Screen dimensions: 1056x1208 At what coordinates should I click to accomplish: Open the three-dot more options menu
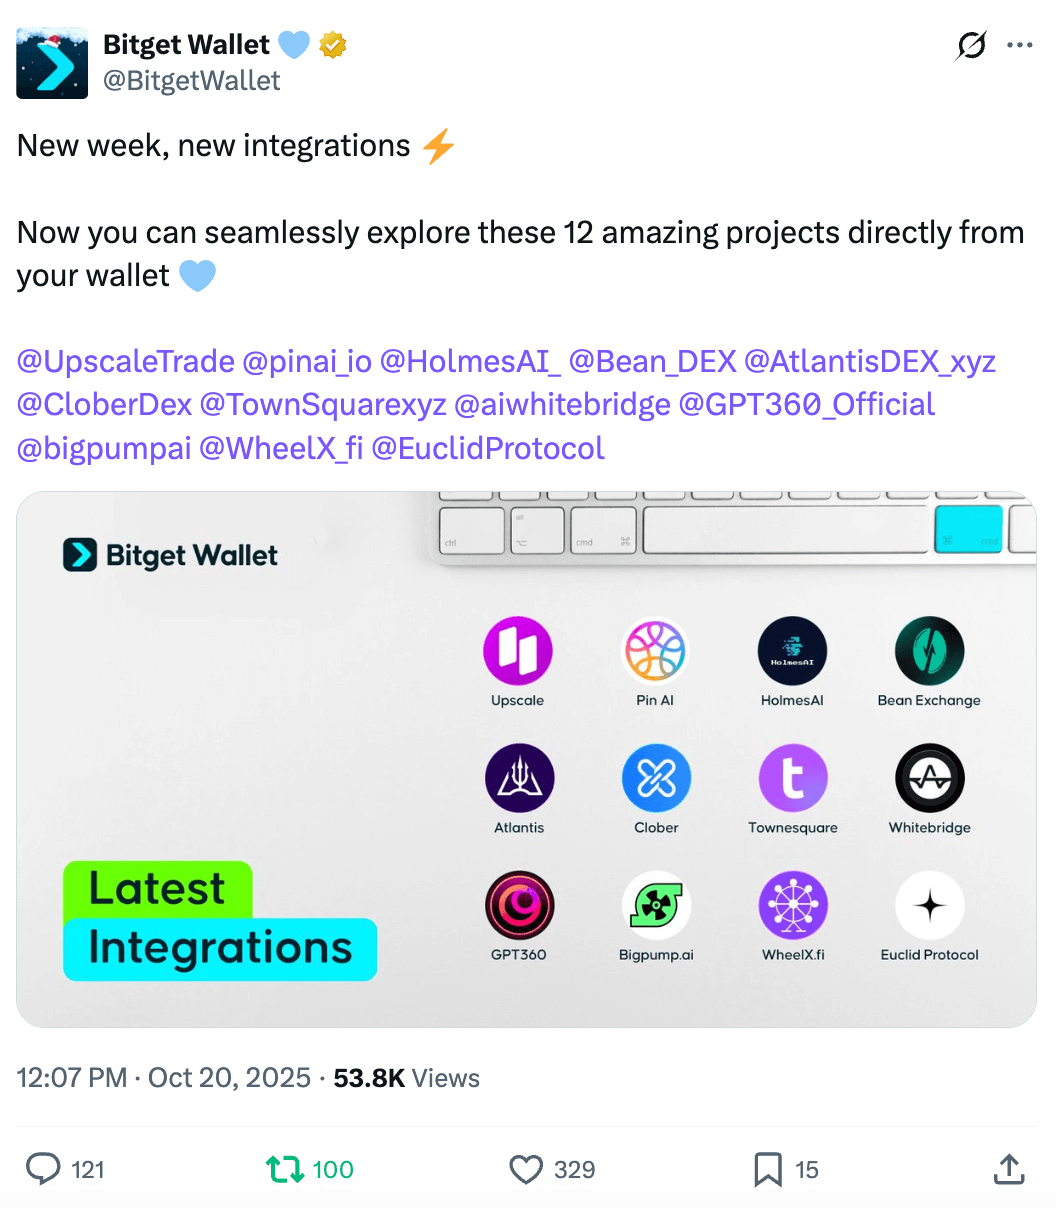(1019, 46)
